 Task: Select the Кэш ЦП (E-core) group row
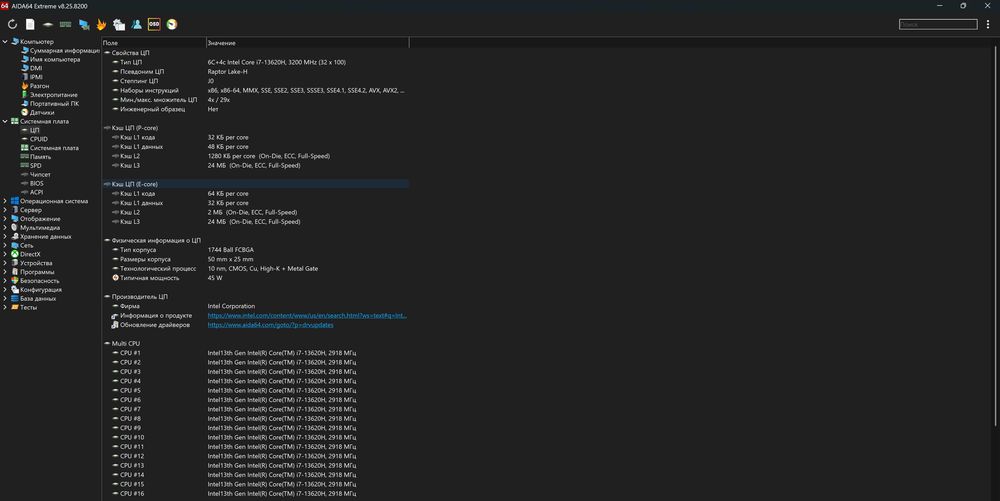click(x=255, y=184)
